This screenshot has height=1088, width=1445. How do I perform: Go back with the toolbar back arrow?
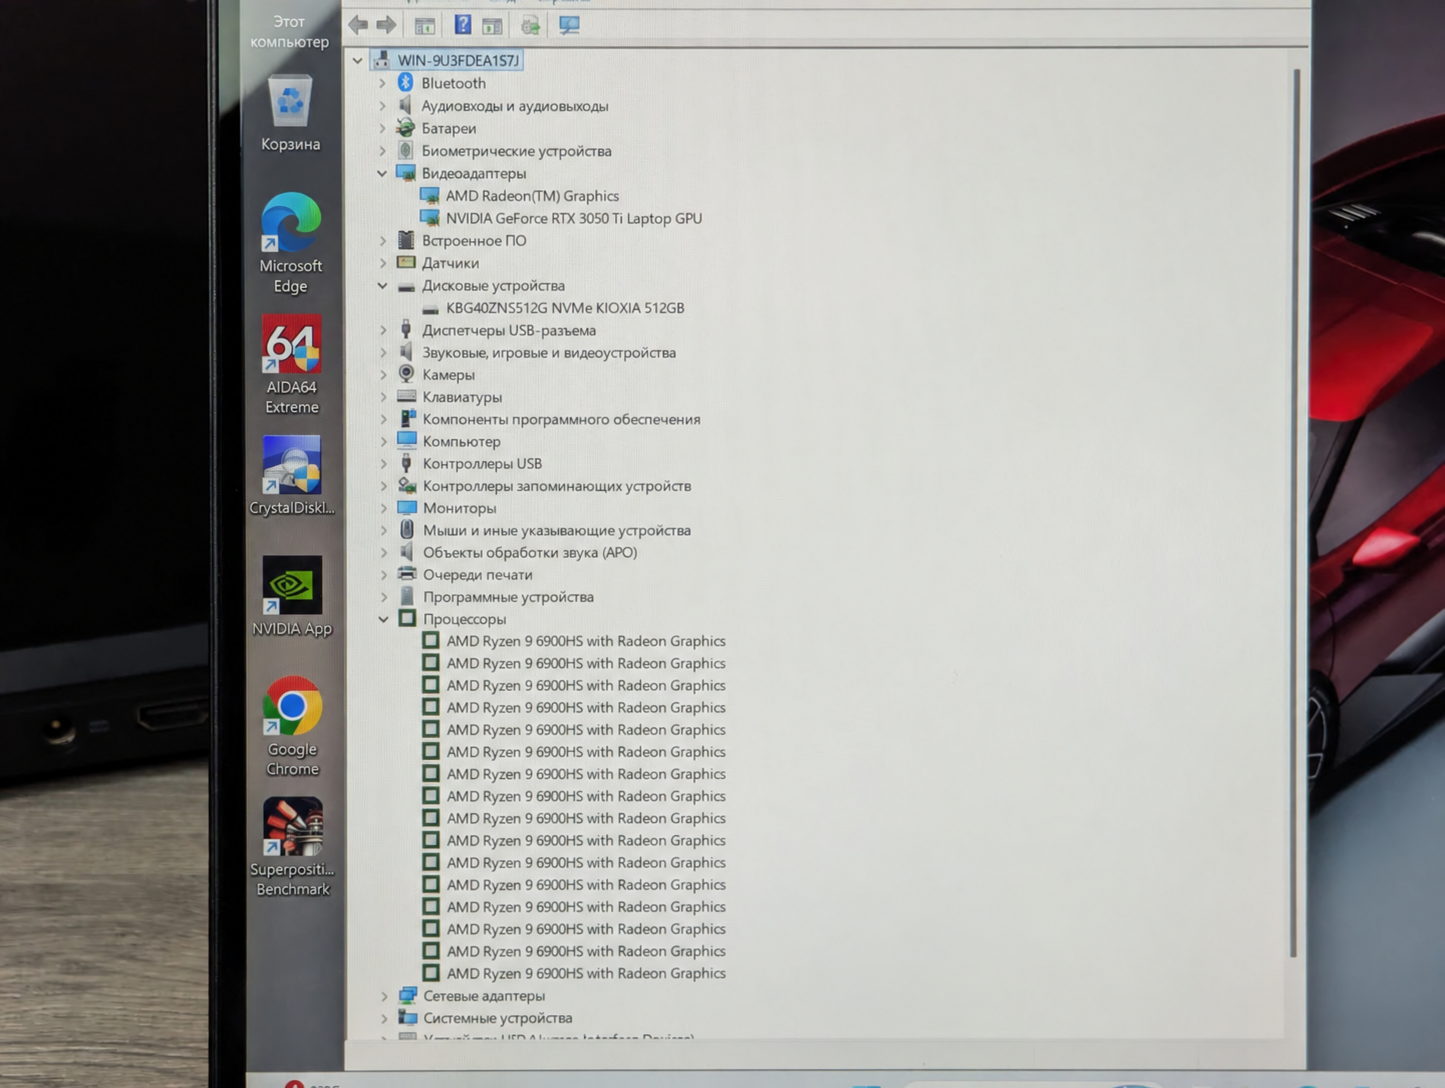358,25
